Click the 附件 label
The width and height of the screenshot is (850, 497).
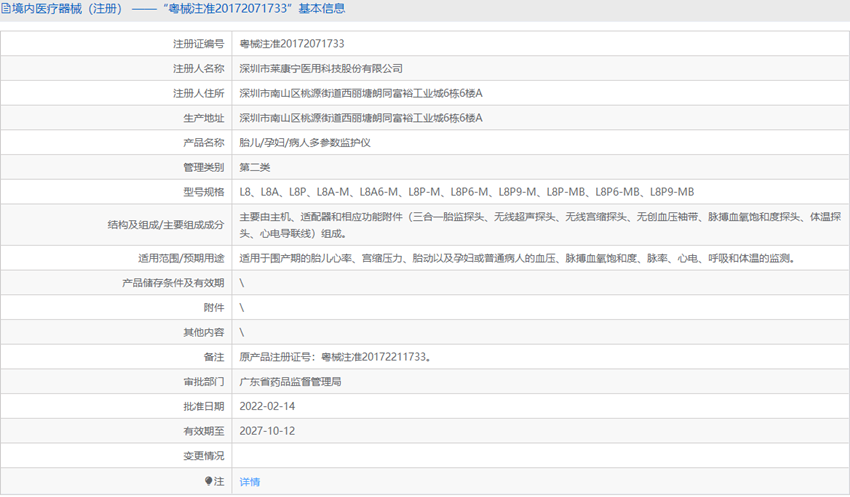tap(214, 307)
